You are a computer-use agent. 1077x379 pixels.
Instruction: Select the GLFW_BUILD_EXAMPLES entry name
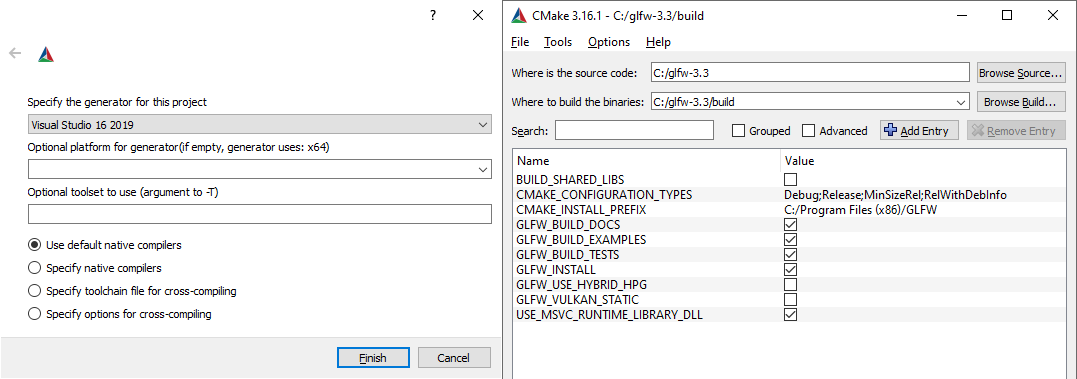[581, 240]
